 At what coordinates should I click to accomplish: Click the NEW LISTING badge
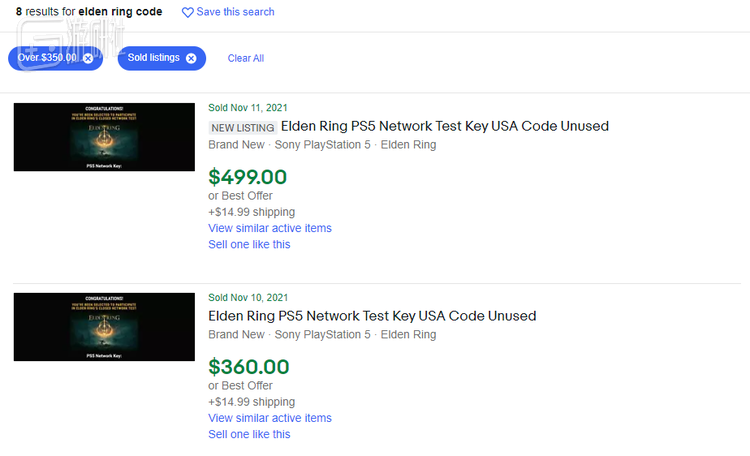click(x=242, y=127)
